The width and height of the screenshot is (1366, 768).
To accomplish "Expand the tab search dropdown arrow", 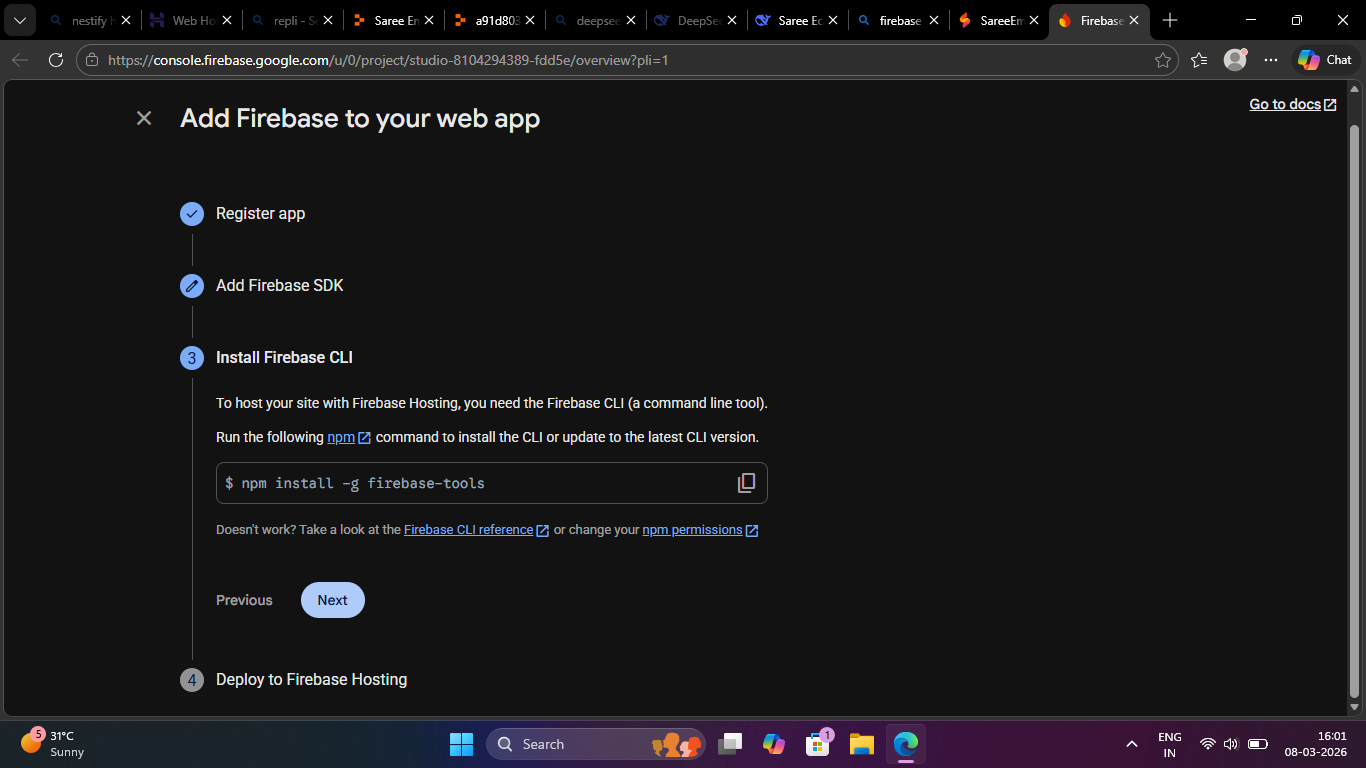I will pos(19,20).
